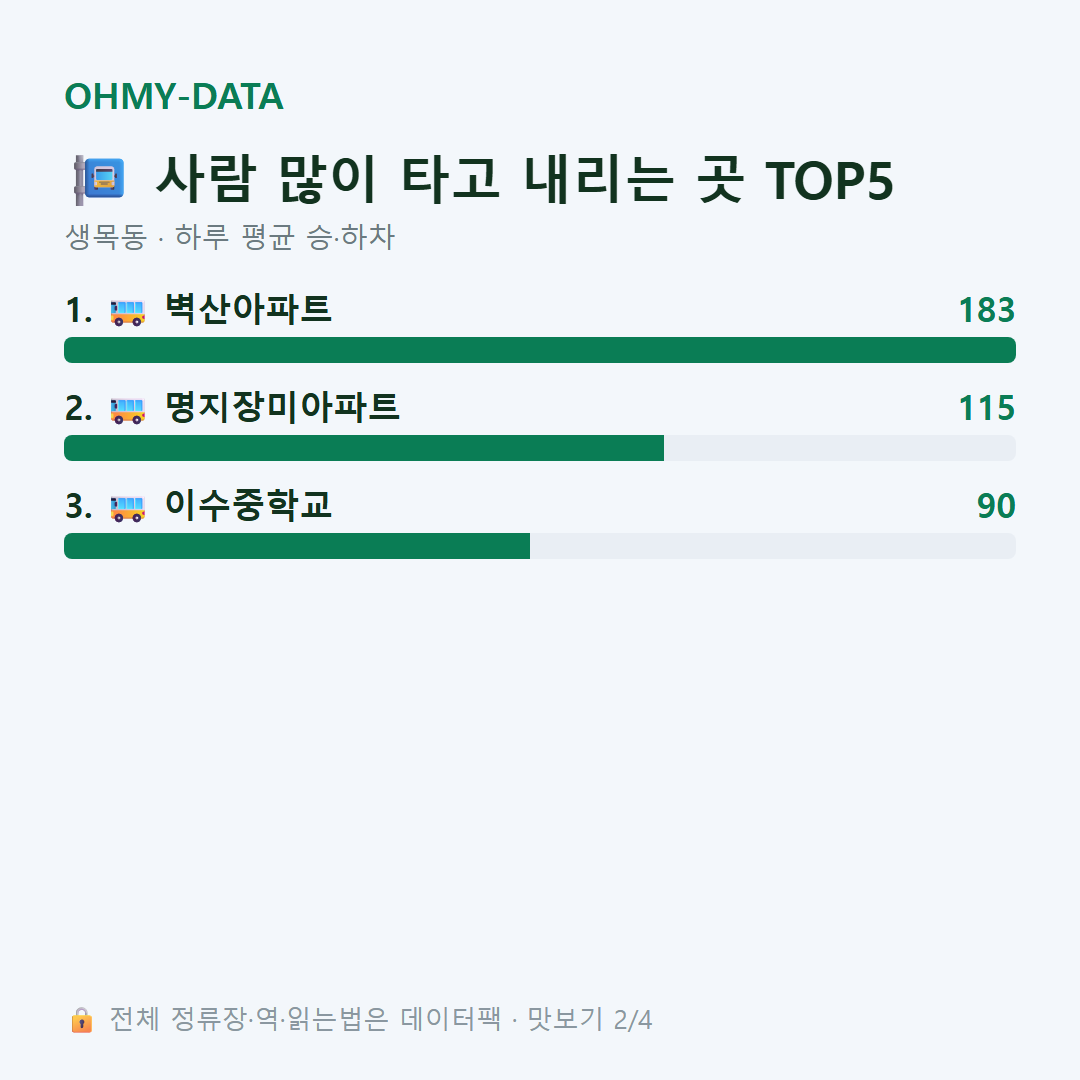Select the 명지장미아파트 stop name

(282, 406)
